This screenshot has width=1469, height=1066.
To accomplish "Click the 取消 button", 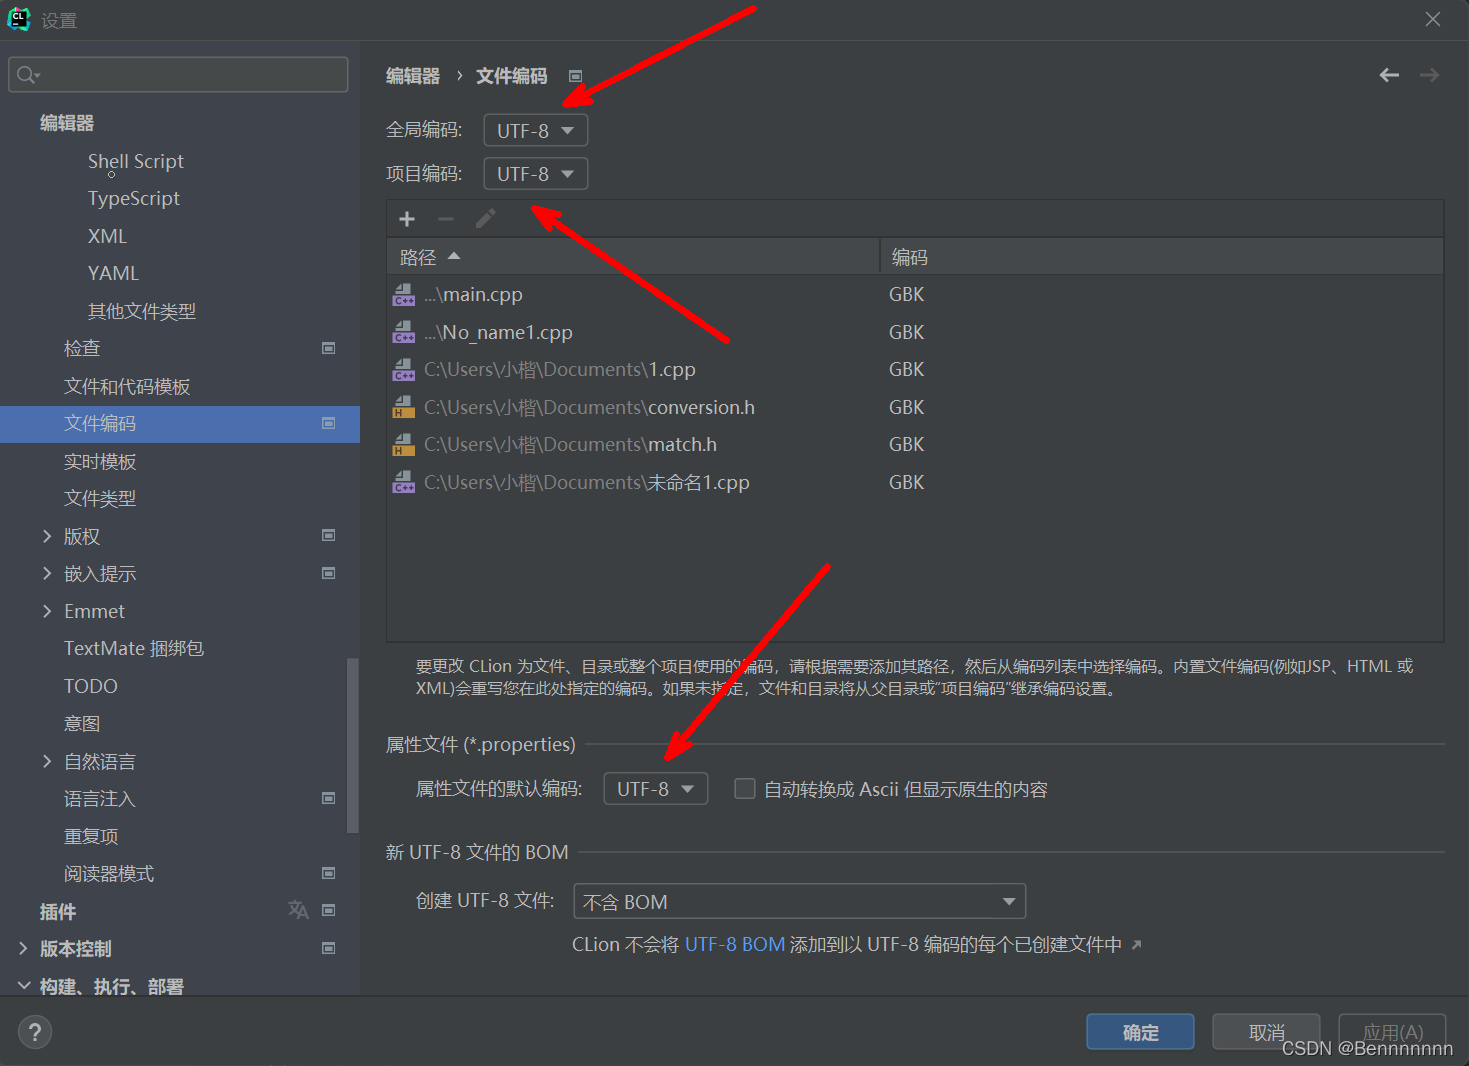I will click(1266, 1032).
